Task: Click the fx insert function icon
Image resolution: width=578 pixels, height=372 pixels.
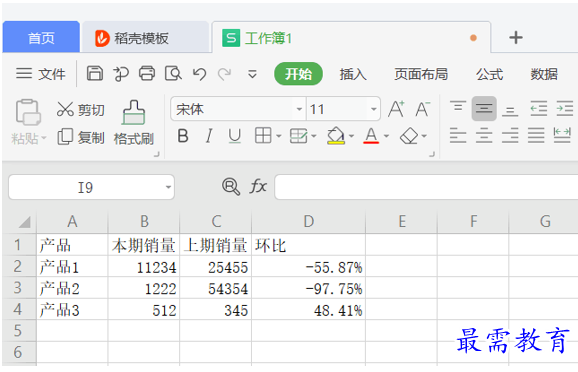Action: click(x=258, y=186)
